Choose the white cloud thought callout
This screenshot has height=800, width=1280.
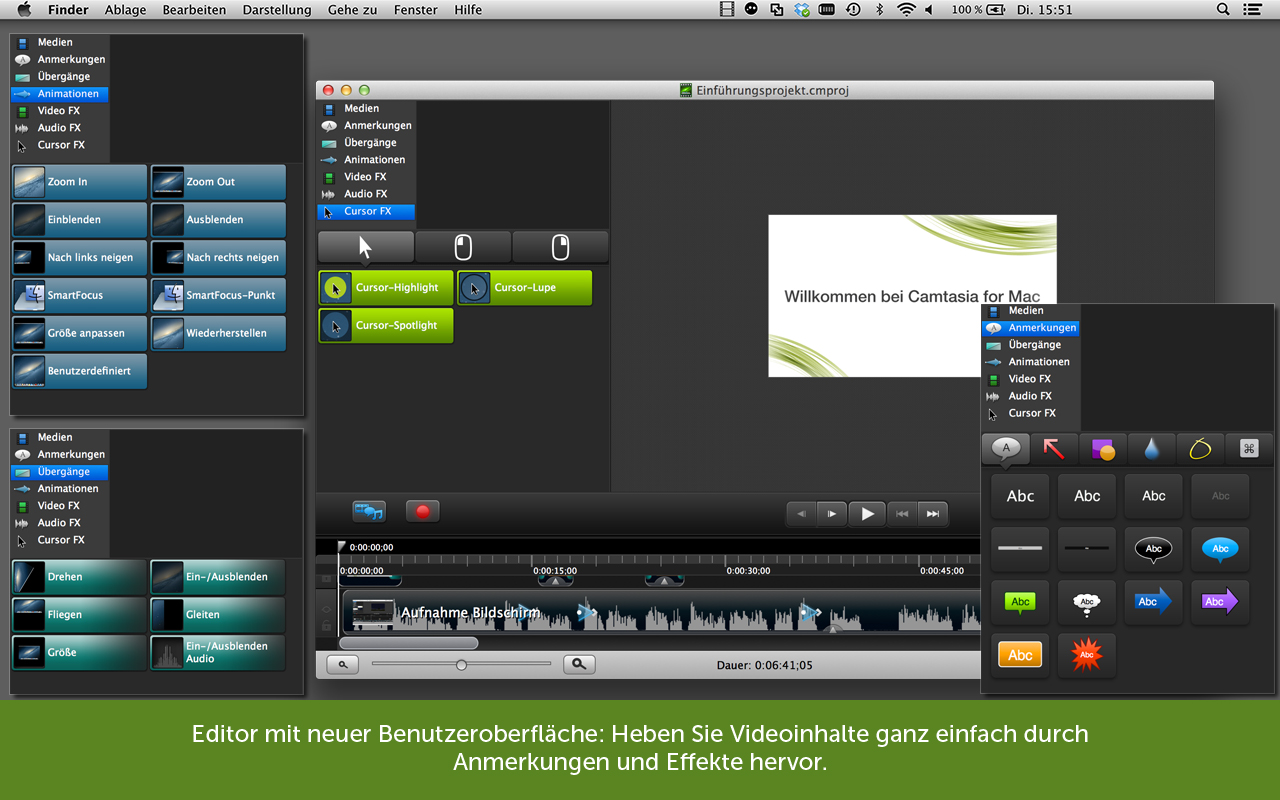(1087, 602)
